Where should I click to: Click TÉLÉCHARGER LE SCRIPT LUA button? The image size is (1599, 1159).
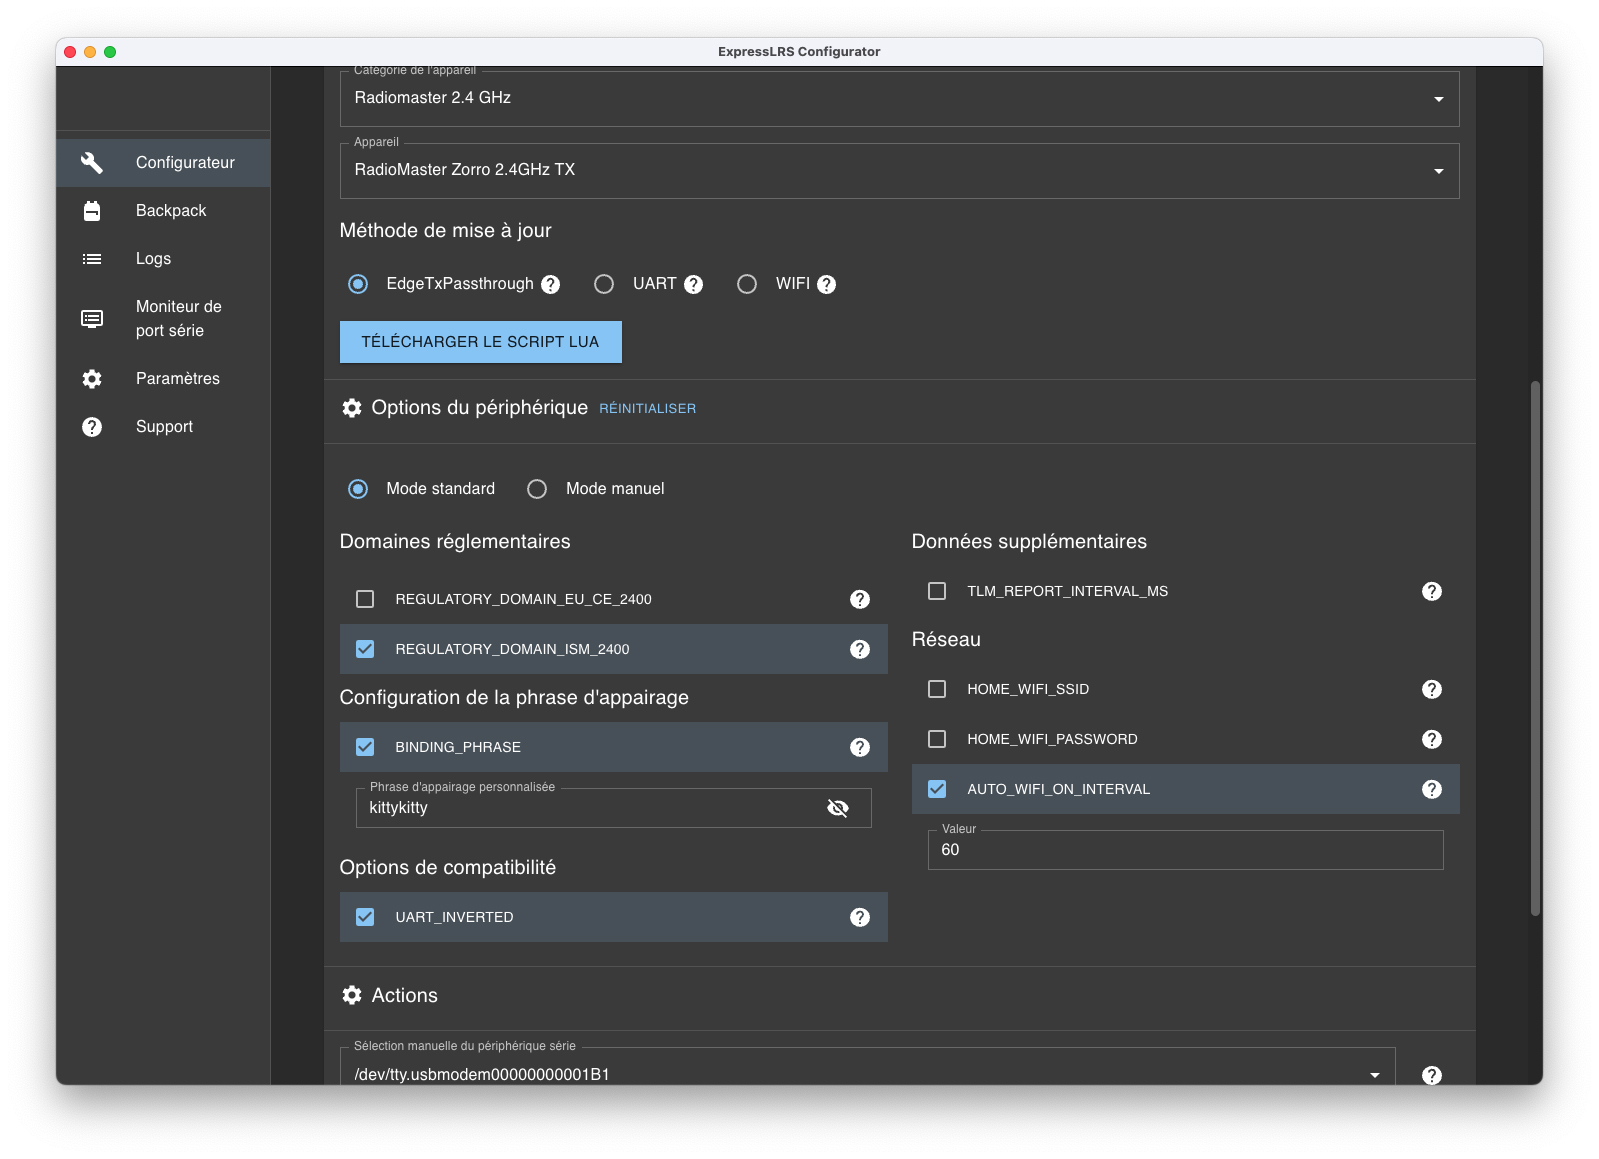click(x=481, y=342)
